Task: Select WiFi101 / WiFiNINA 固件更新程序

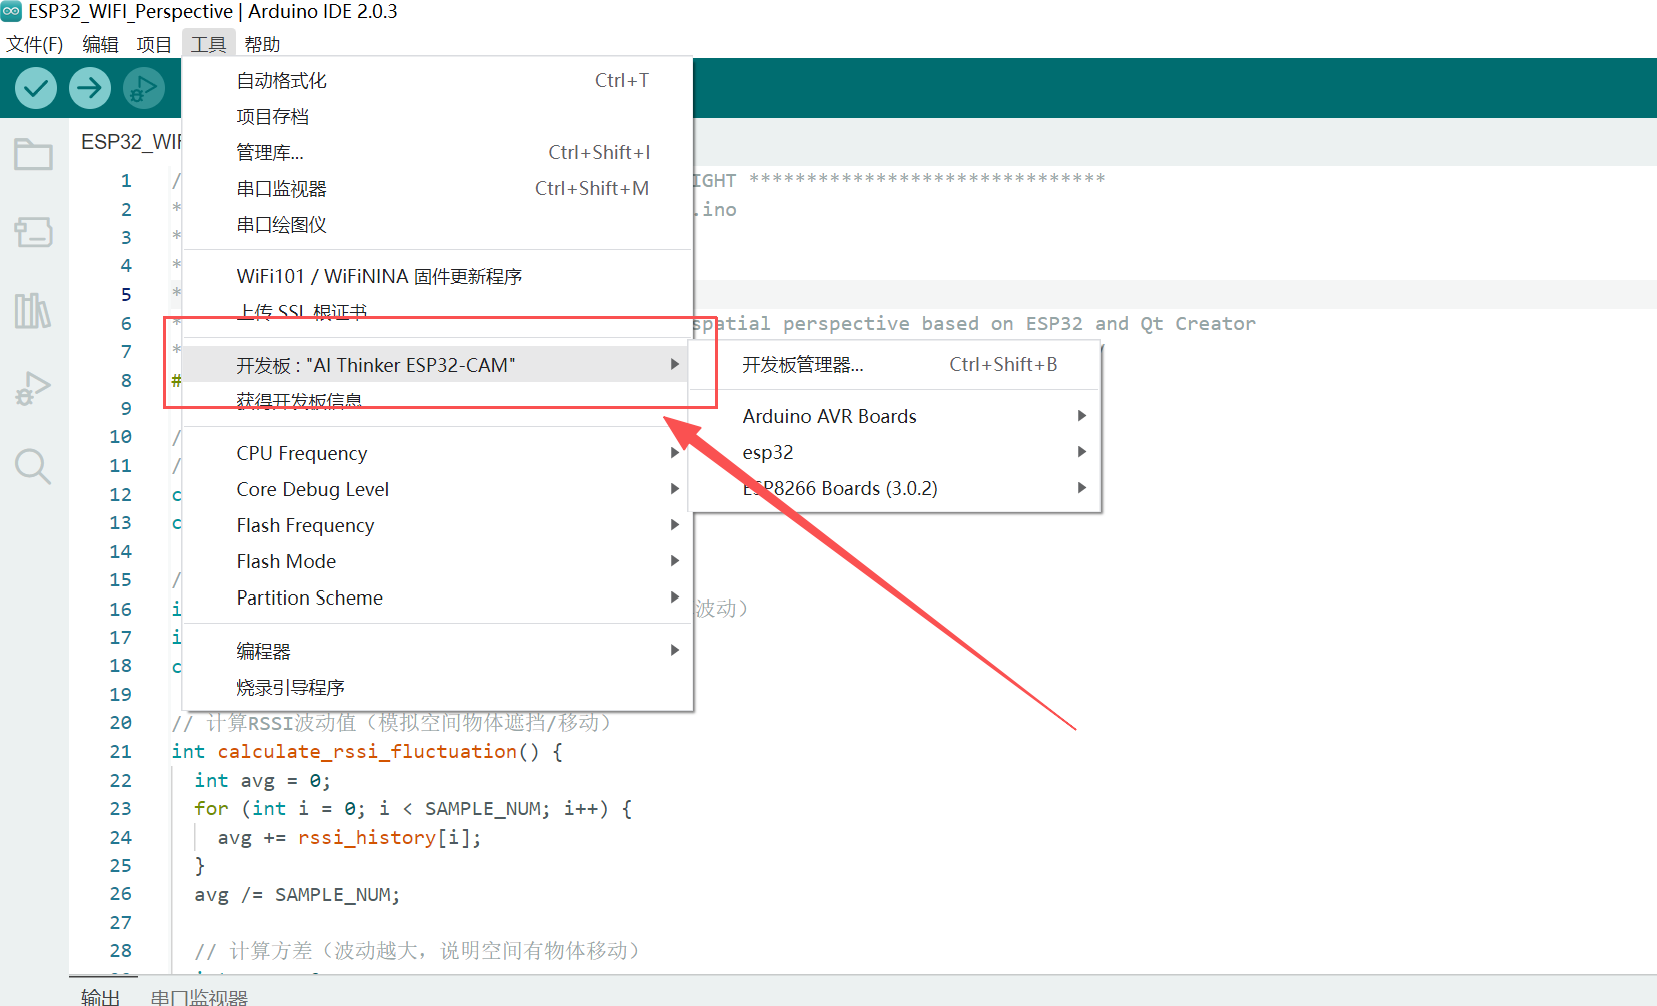Action: [438, 276]
